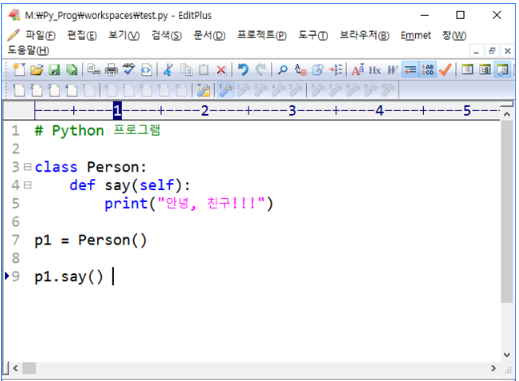Open the Emmet menu
Screen dimensions: 519x381
point(415,35)
